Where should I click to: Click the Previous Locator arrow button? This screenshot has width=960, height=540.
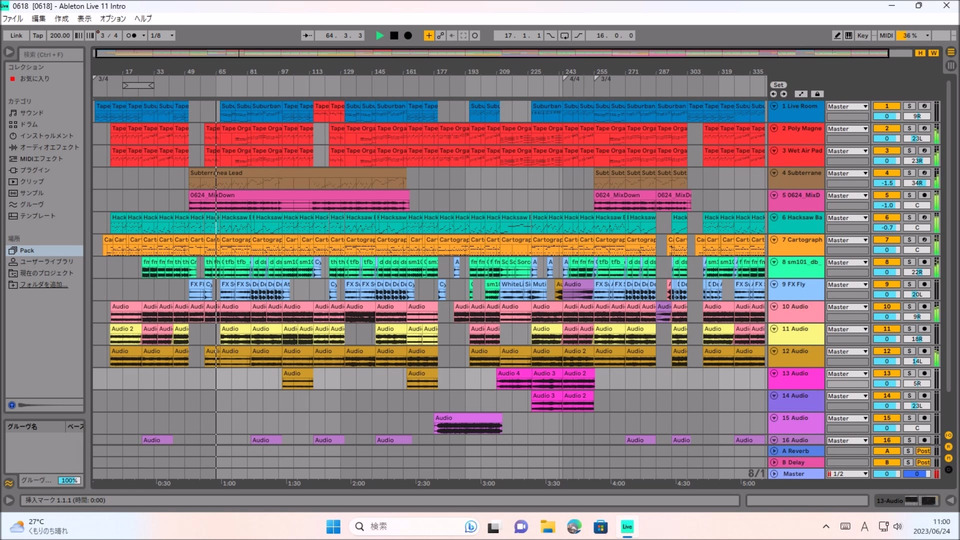[773, 94]
